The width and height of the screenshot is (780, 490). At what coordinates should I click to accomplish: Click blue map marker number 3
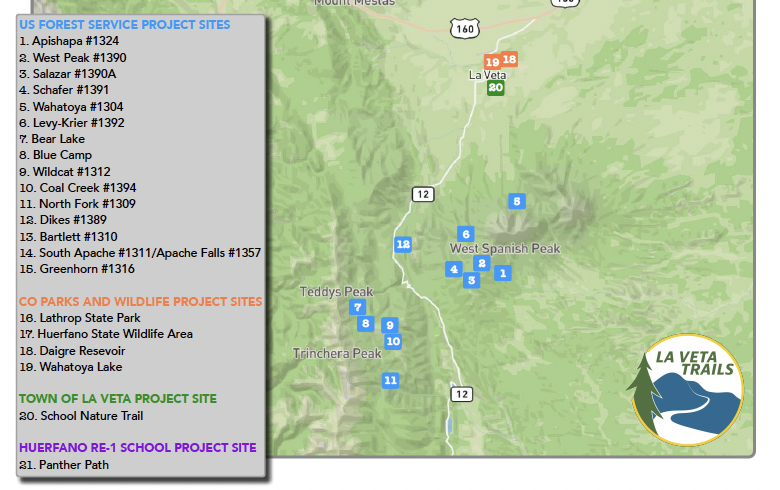tap(471, 280)
